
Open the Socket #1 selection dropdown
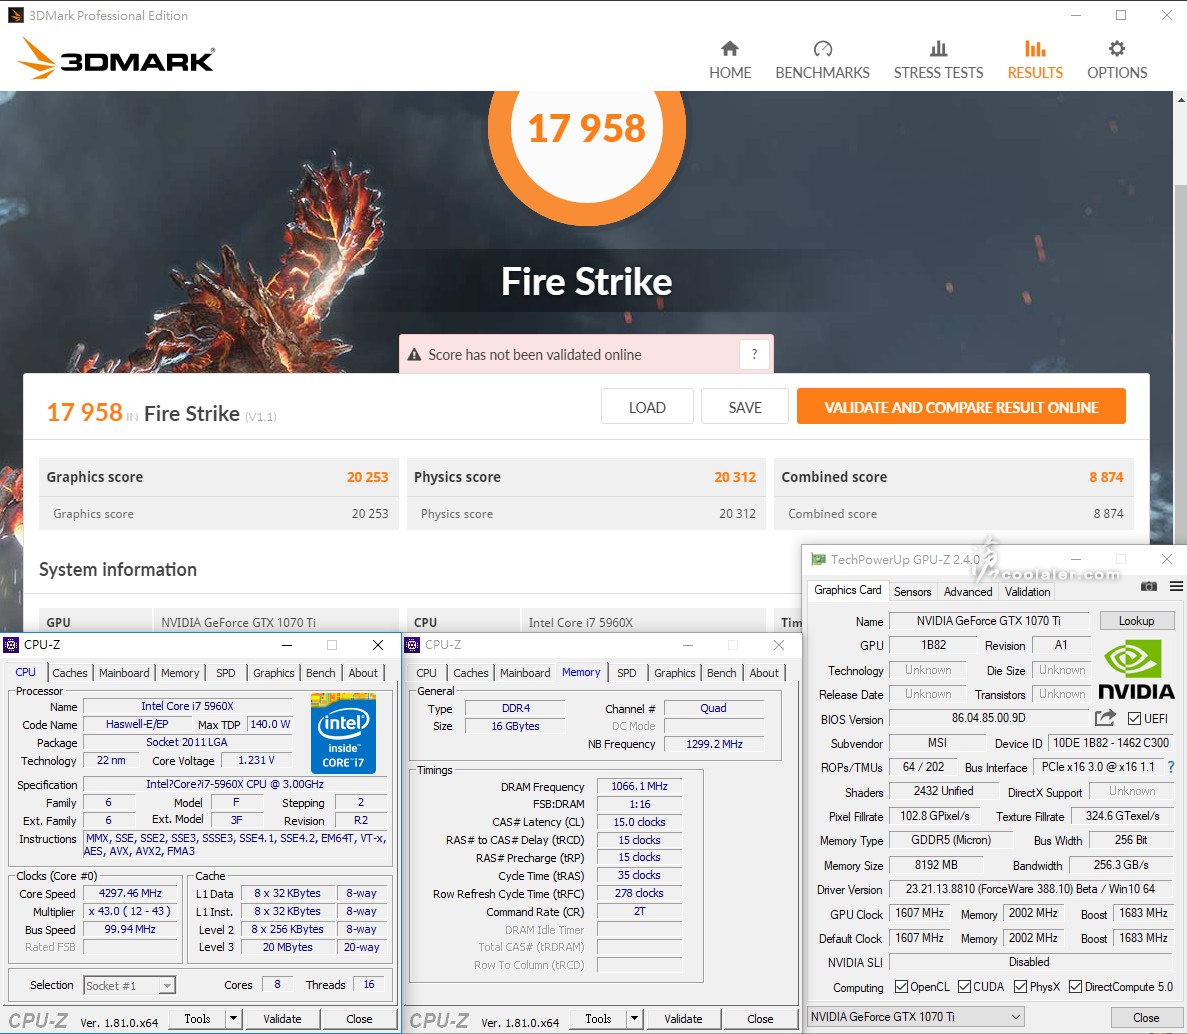(x=129, y=986)
